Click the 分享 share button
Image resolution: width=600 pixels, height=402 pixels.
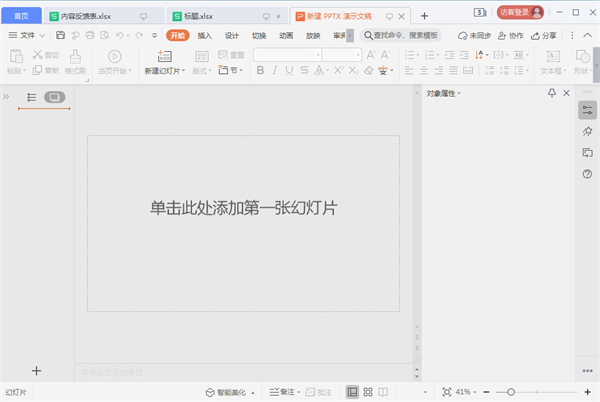544,35
